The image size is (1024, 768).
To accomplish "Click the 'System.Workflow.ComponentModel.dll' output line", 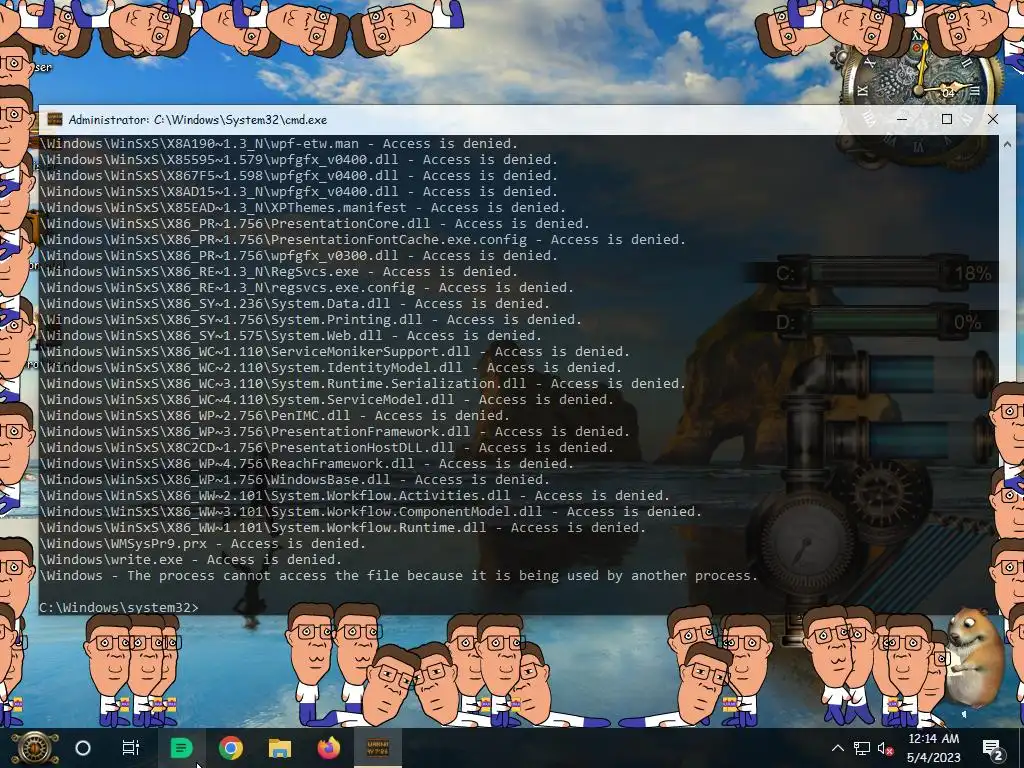I will [371, 511].
